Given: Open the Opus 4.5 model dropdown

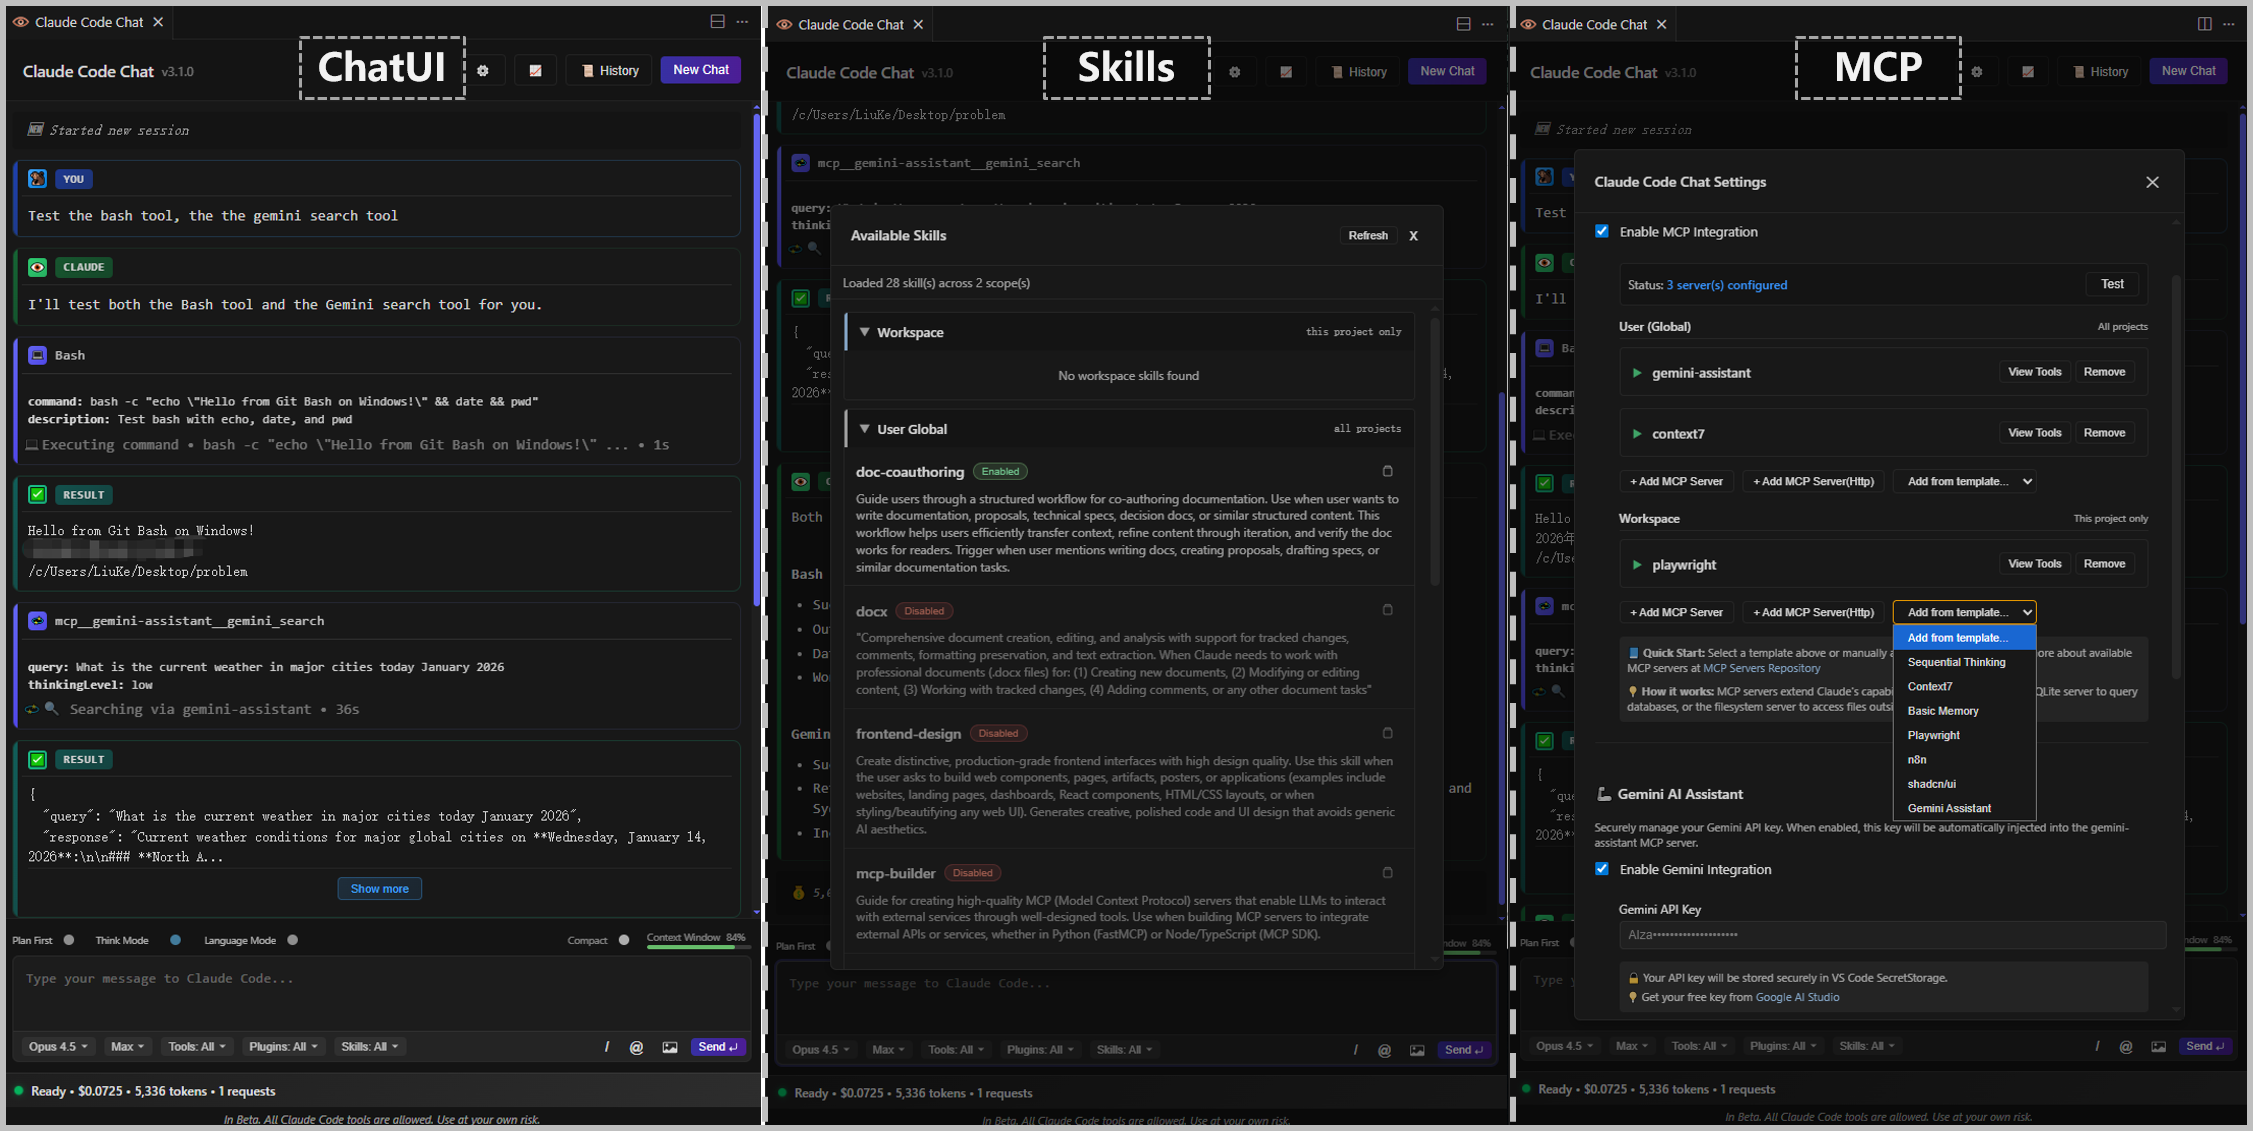Looking at the screenshot, I should pos(57,1046).
